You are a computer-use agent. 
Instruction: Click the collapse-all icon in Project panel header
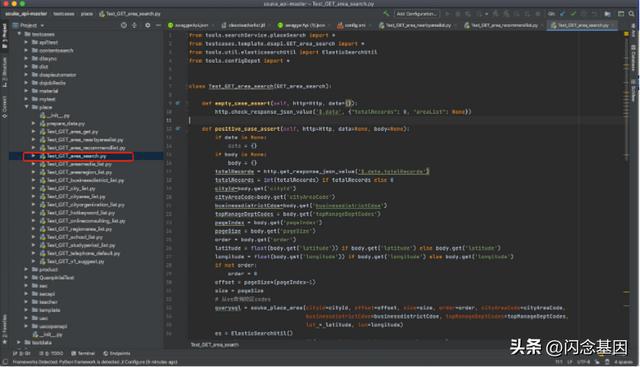tap(134, 25)
